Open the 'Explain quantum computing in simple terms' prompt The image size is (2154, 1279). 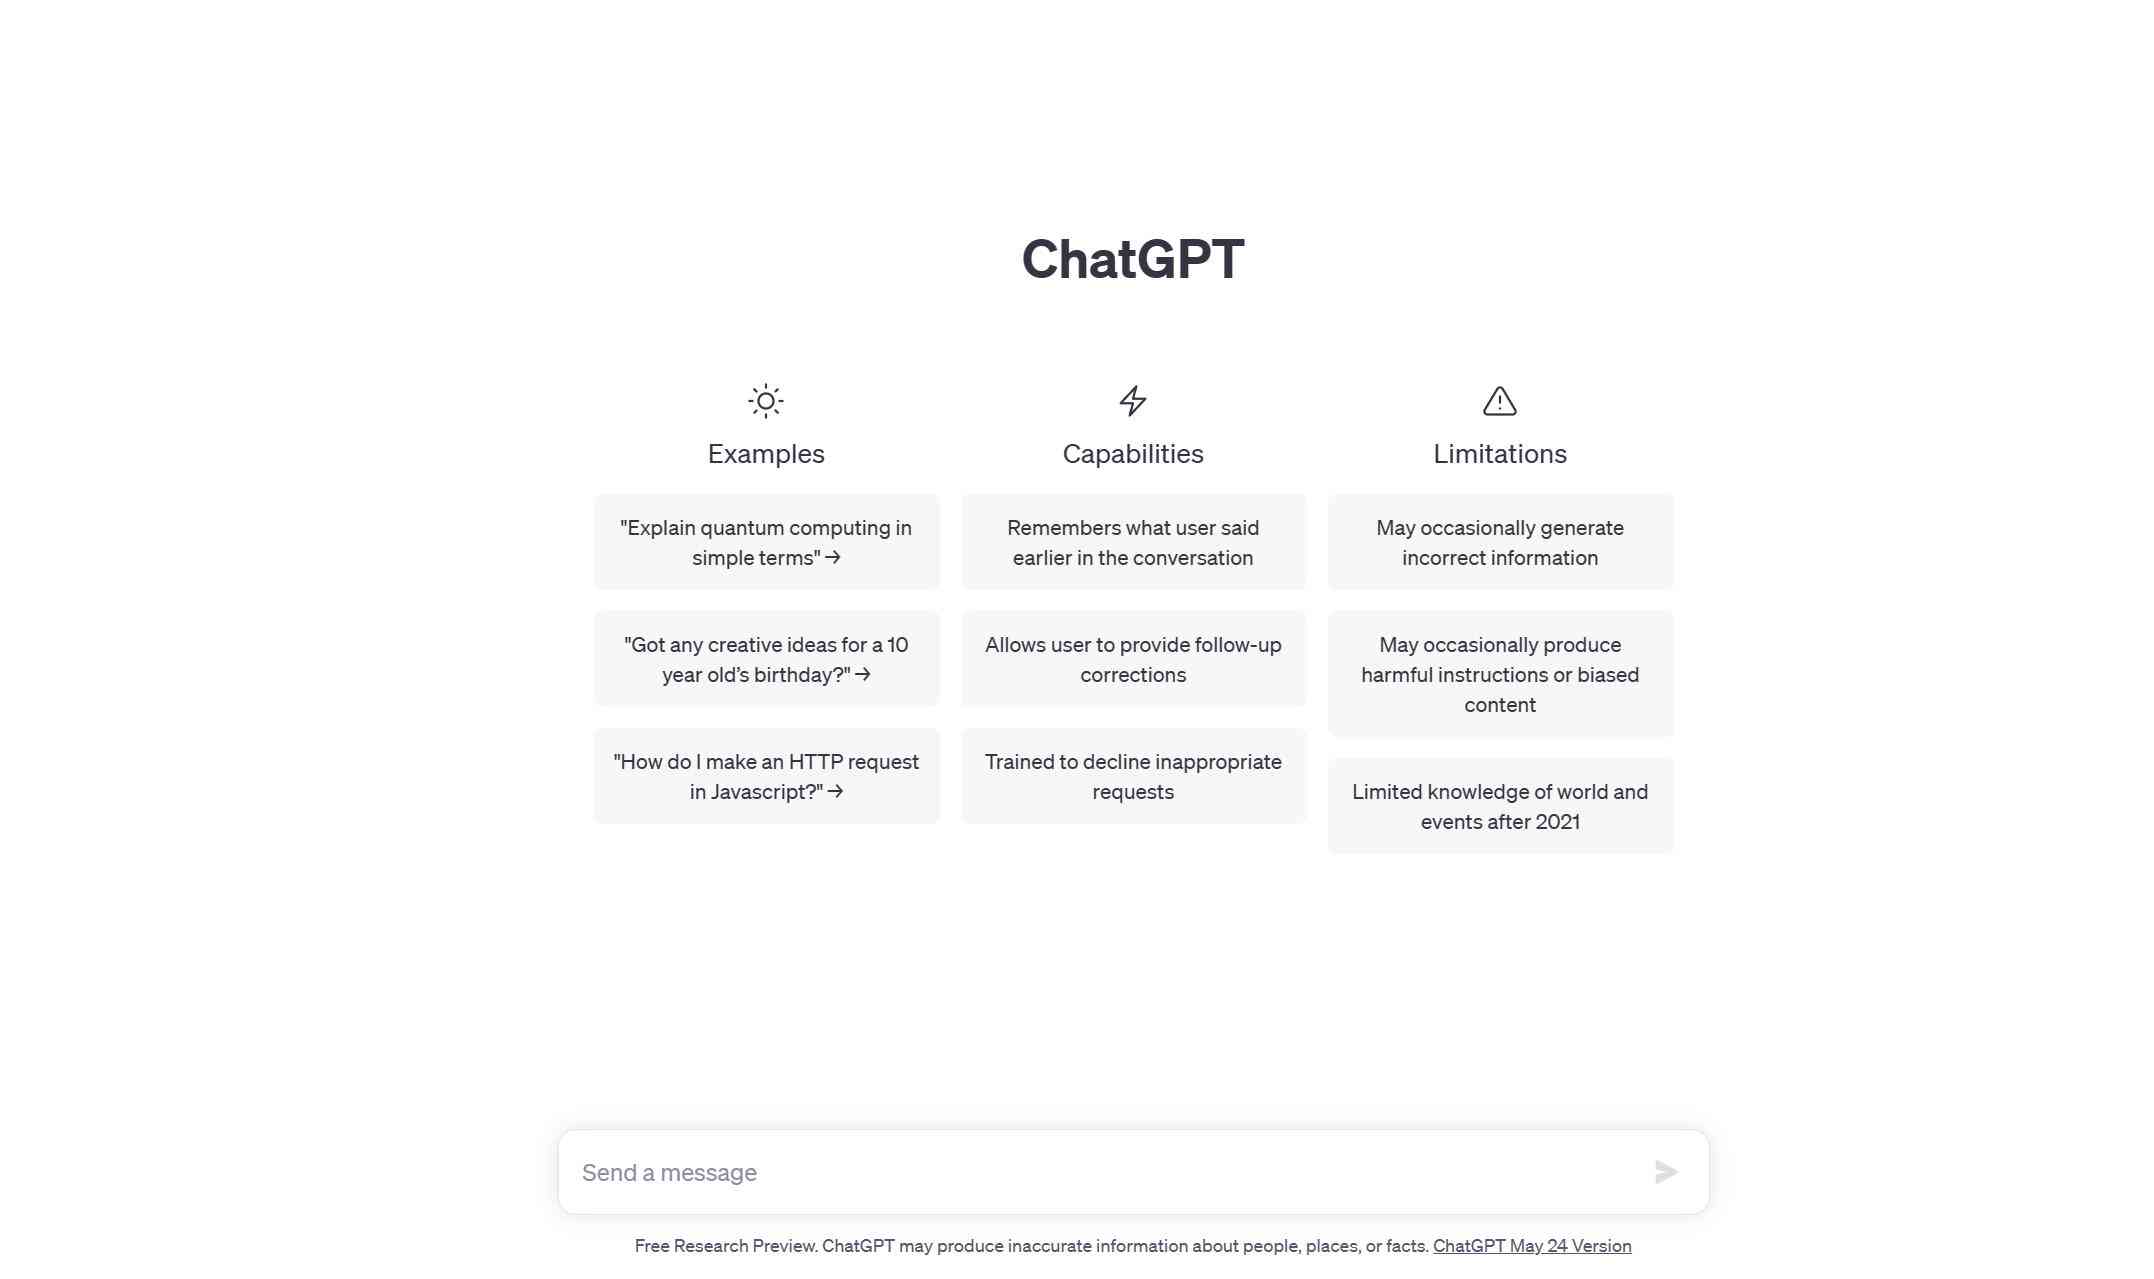767,541
